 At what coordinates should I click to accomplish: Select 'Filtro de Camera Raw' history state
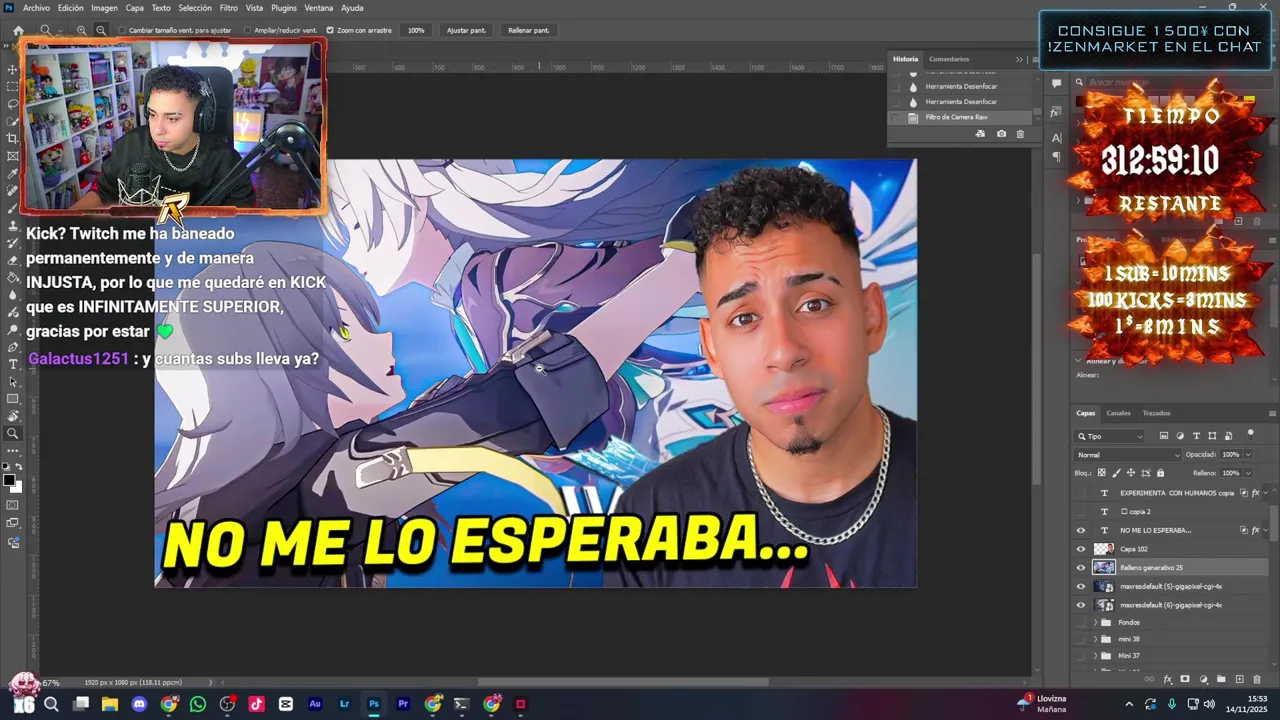960,117
